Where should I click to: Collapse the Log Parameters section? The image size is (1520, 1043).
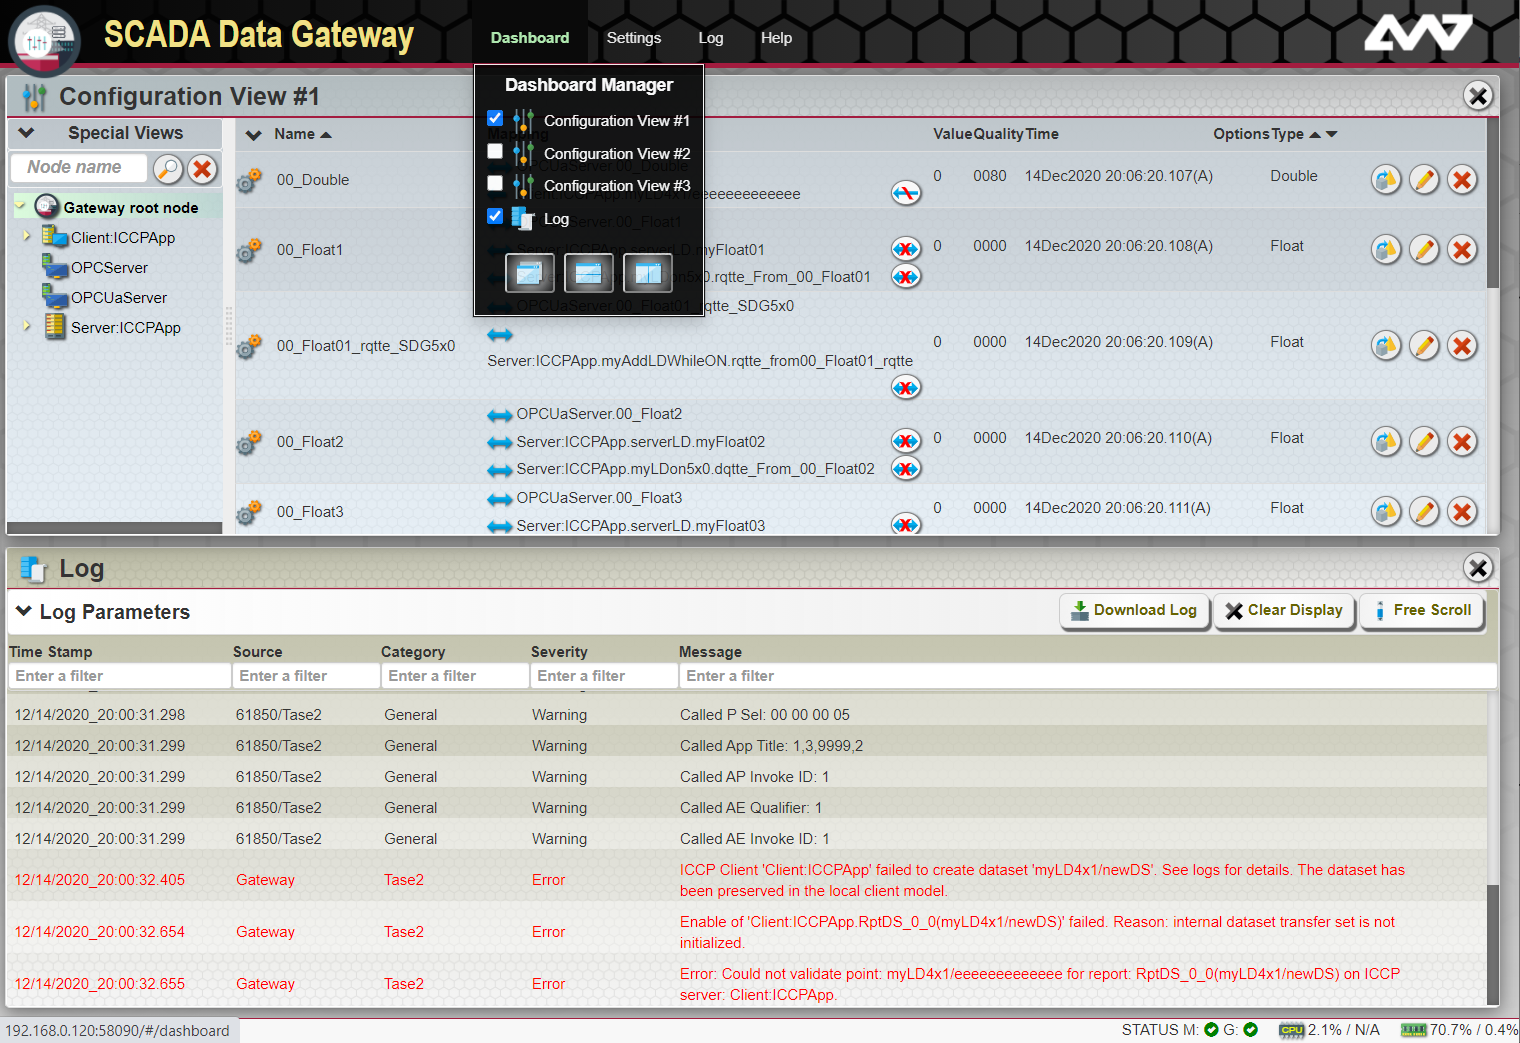tap(22, 611)
